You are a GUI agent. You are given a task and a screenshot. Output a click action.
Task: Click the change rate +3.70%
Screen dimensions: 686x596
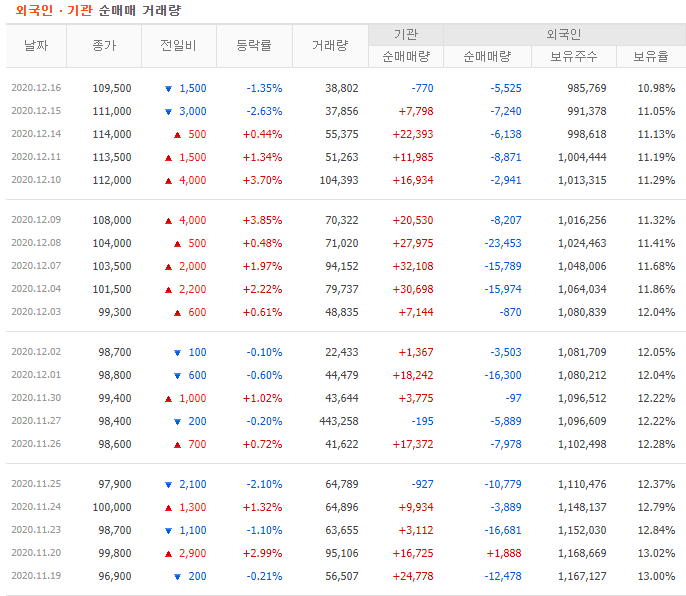tap(262, 180)
